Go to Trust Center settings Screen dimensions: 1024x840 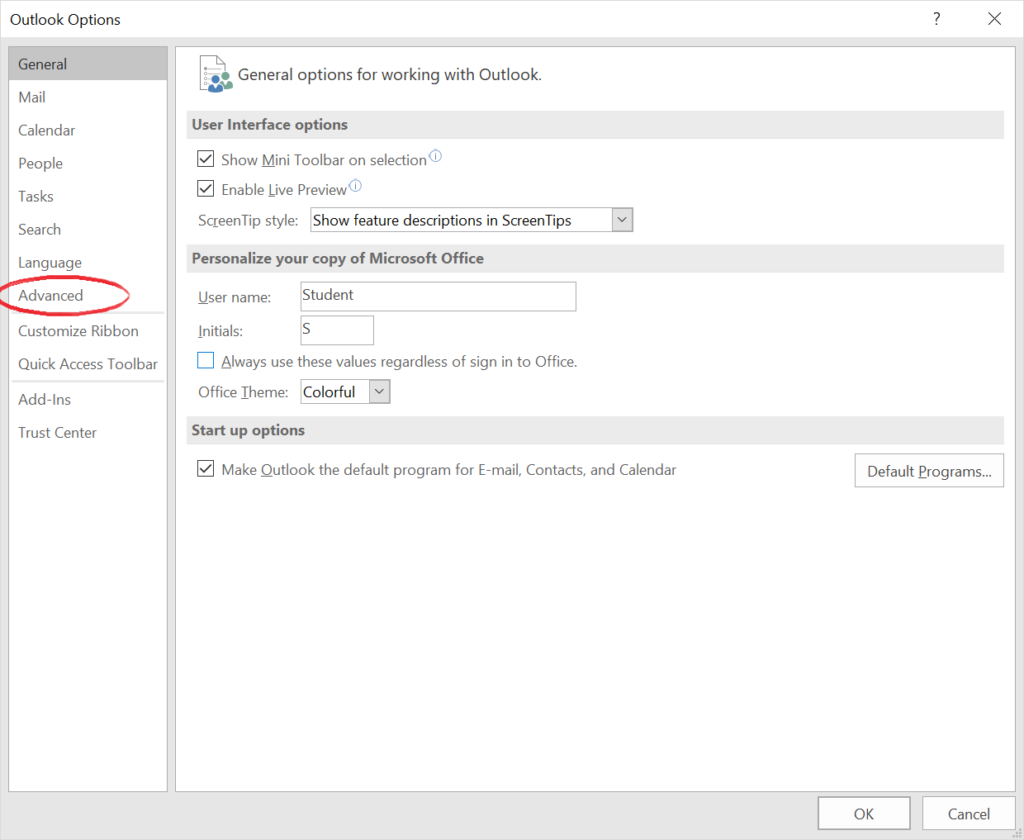[88, 432]
